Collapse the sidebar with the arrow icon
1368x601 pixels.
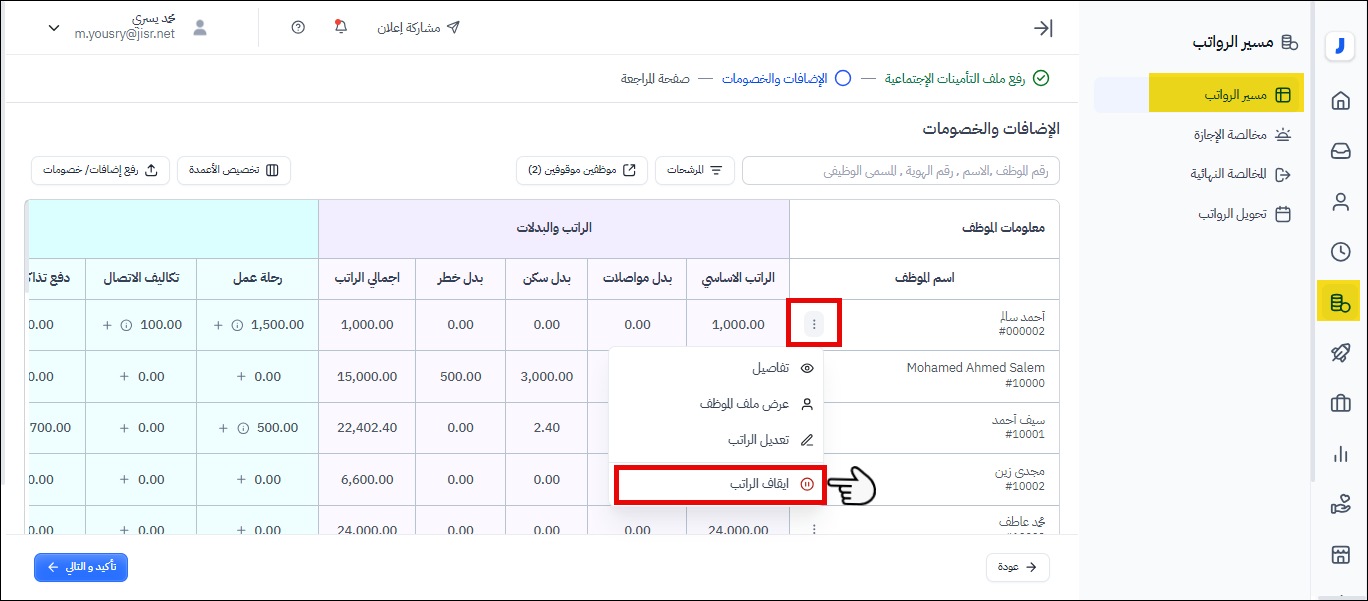point(1043,28)
